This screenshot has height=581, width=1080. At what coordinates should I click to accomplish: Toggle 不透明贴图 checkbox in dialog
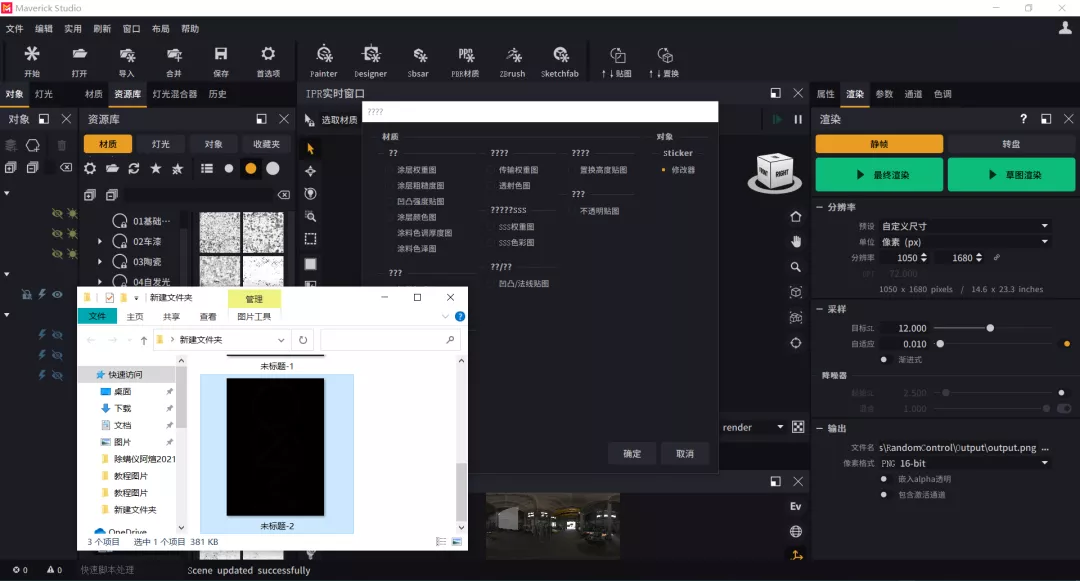tap(573, 211)
